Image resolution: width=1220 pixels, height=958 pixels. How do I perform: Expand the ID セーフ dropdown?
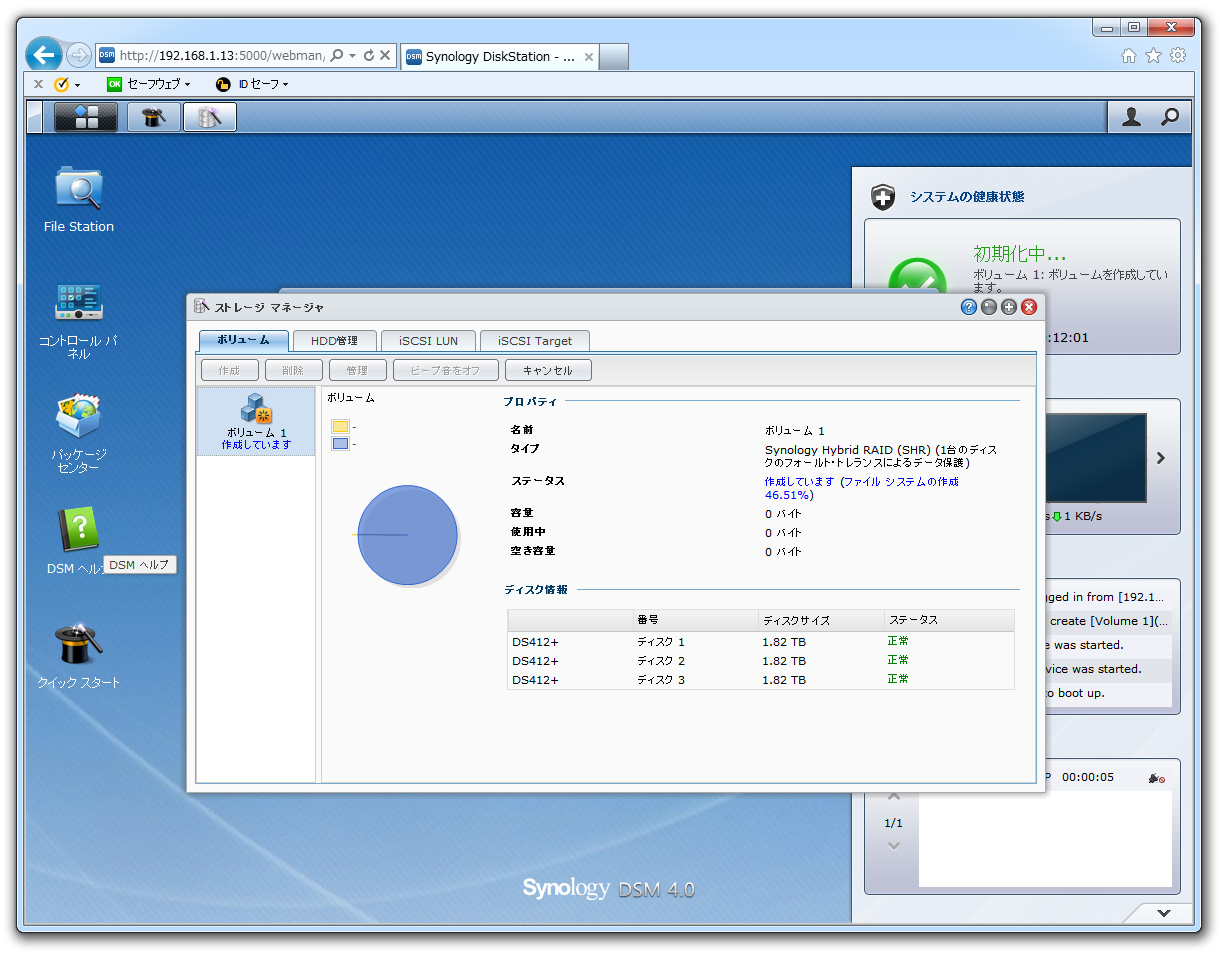[x=285, y=85]
